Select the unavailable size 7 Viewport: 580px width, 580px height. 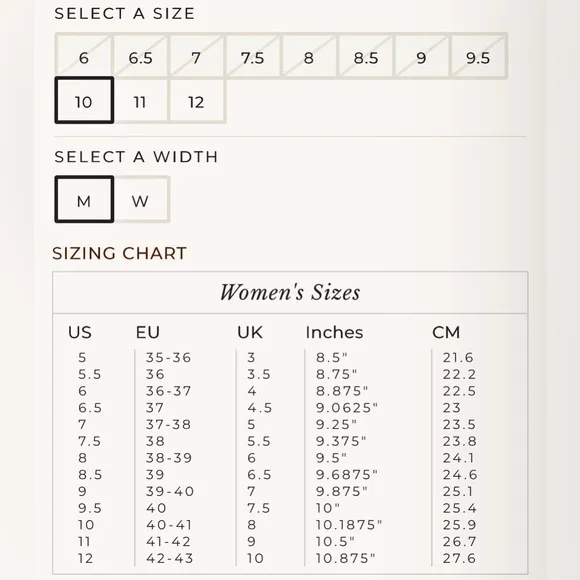(196, 56)
